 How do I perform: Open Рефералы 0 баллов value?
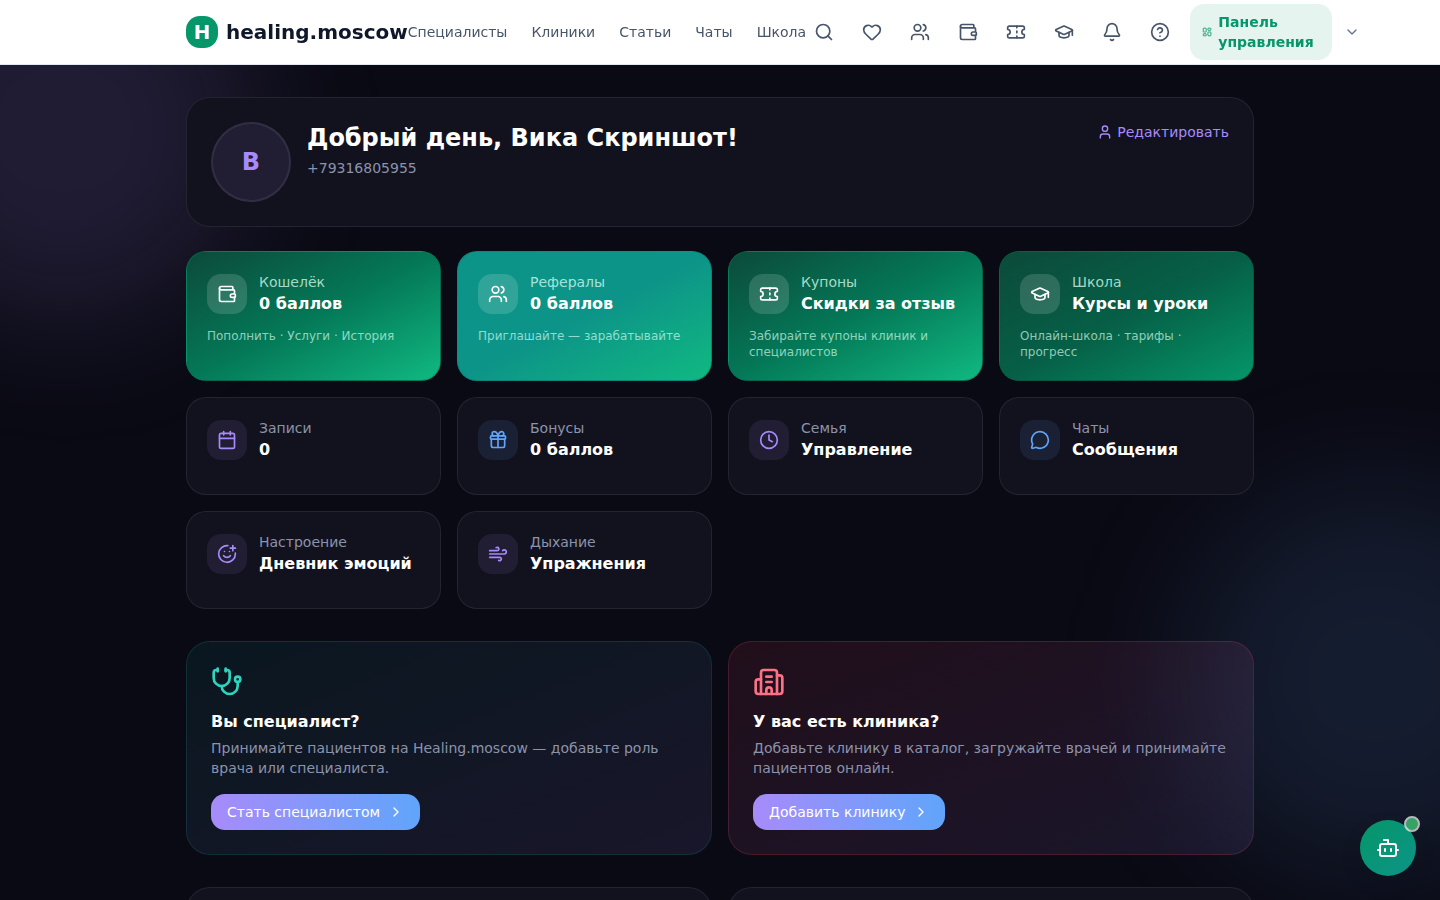(571, 304)
